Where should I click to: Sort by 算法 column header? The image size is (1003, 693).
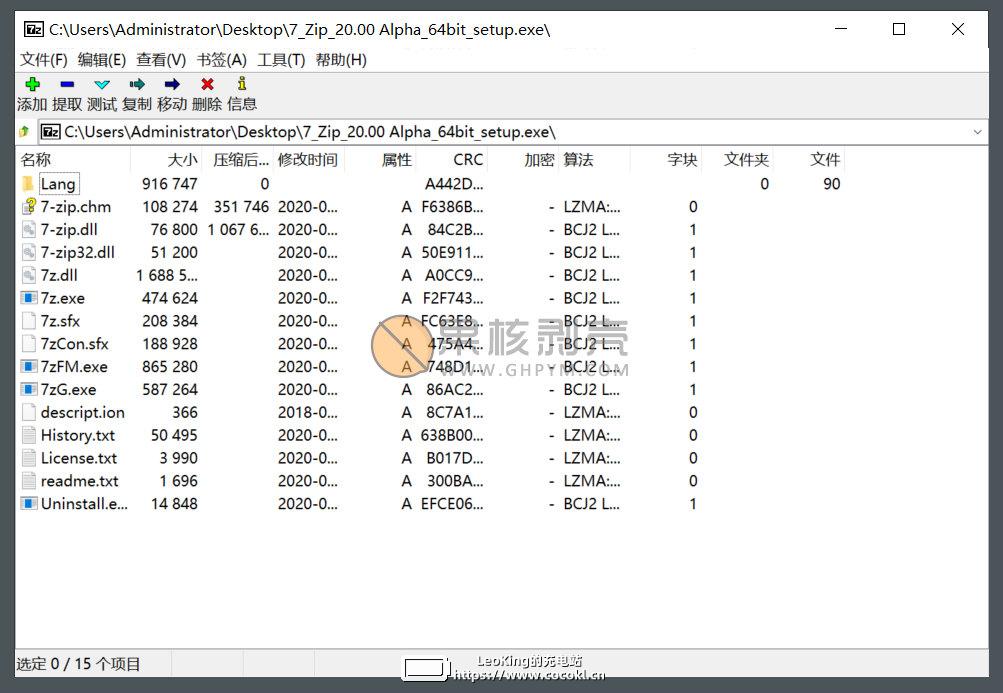[594, 159]
